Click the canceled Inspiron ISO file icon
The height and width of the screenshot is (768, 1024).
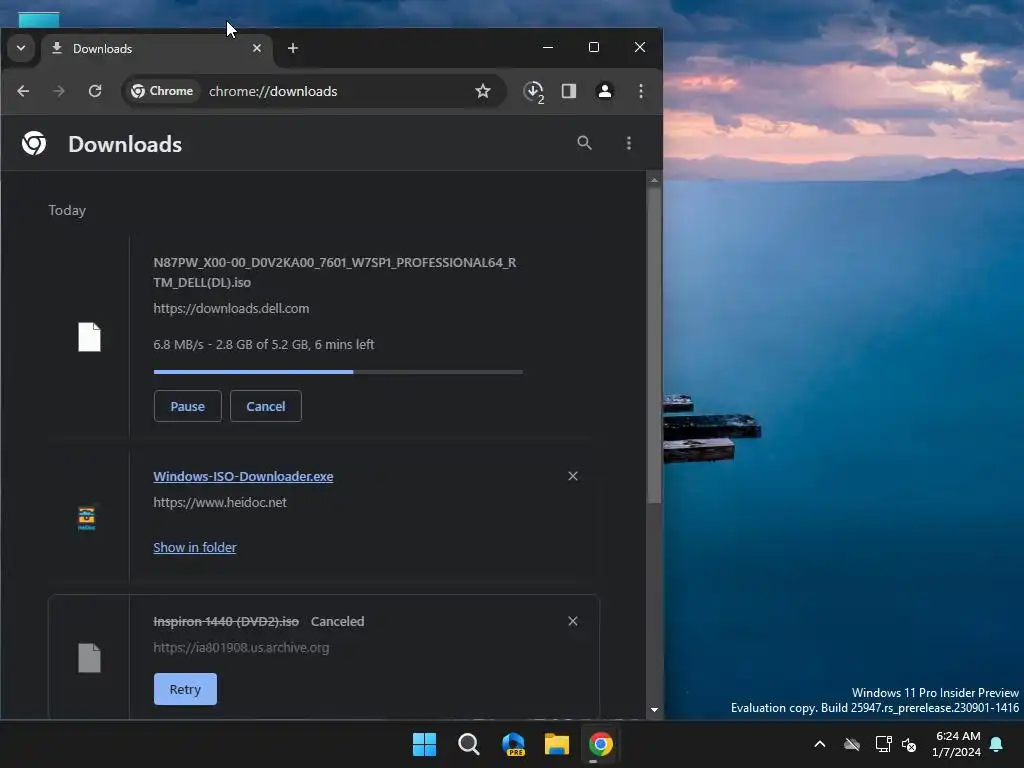(x=89, y=658)
